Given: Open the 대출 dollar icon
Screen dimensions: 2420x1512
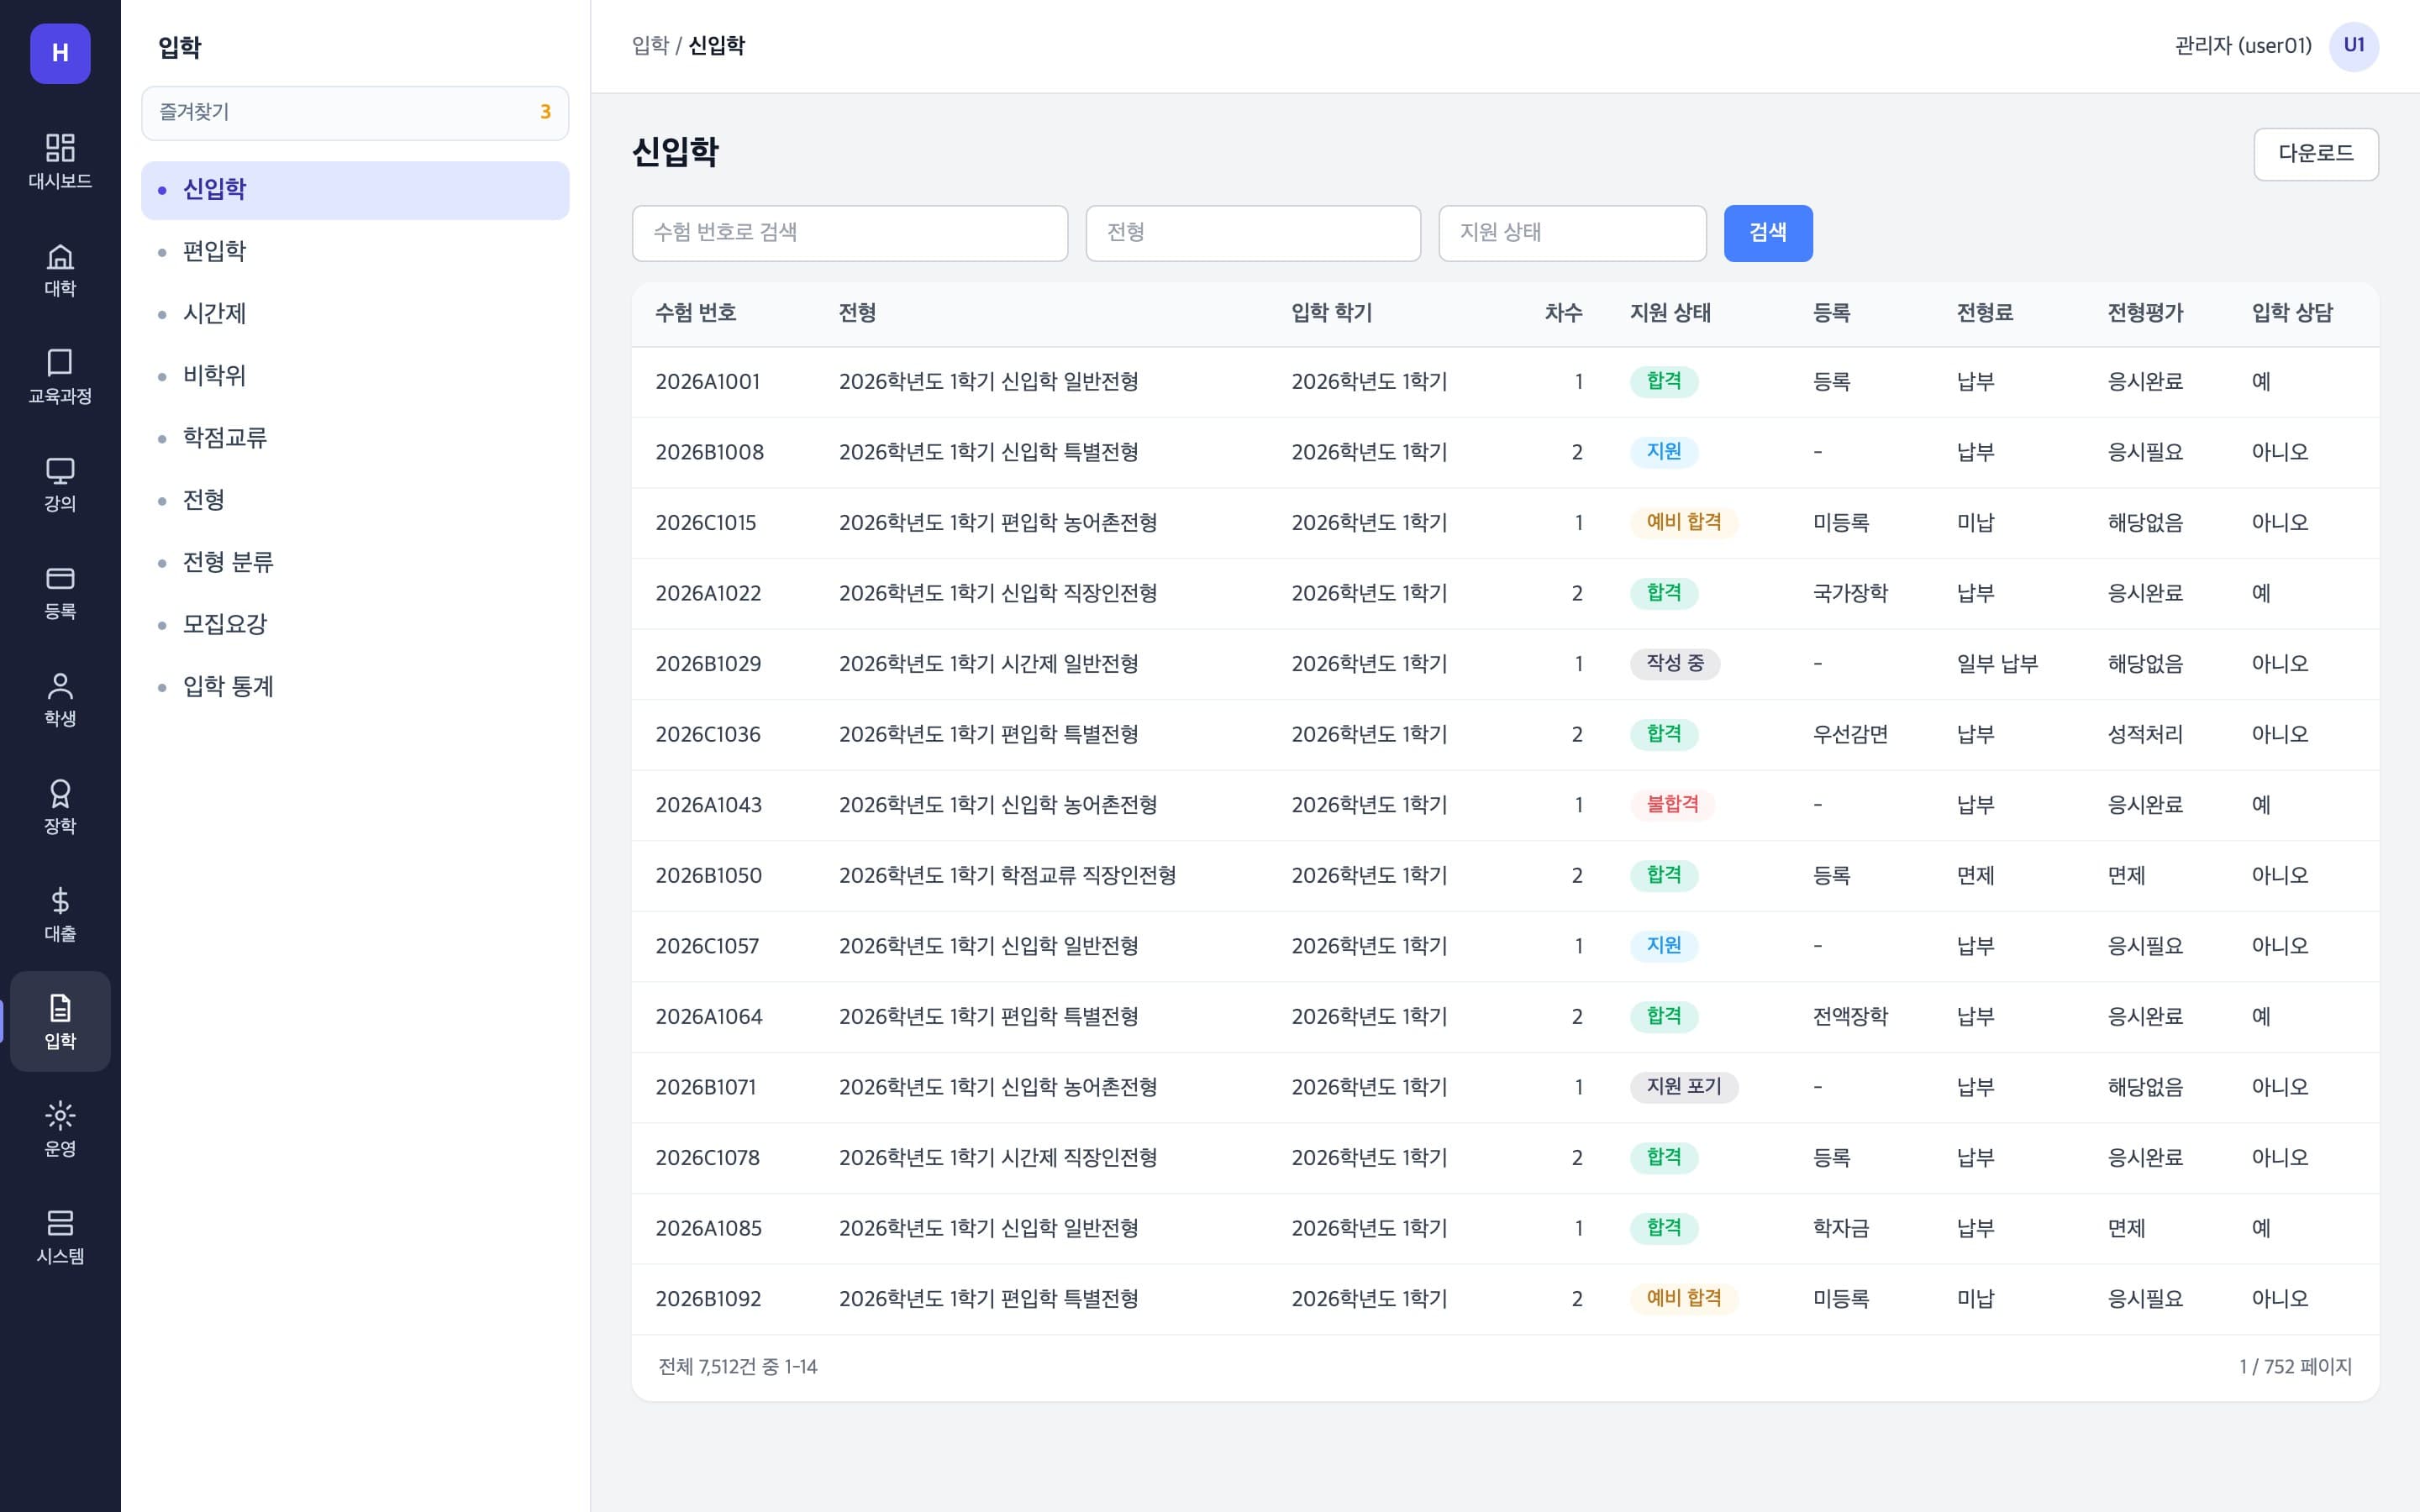Looking at the screenshot, I should [60, 914].
